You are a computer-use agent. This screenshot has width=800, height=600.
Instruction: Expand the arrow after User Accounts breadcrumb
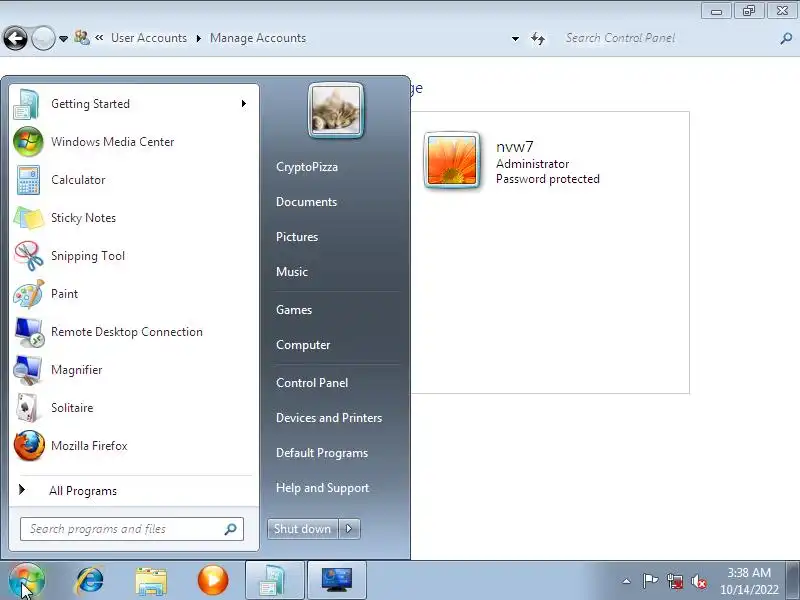coord(198,38)
